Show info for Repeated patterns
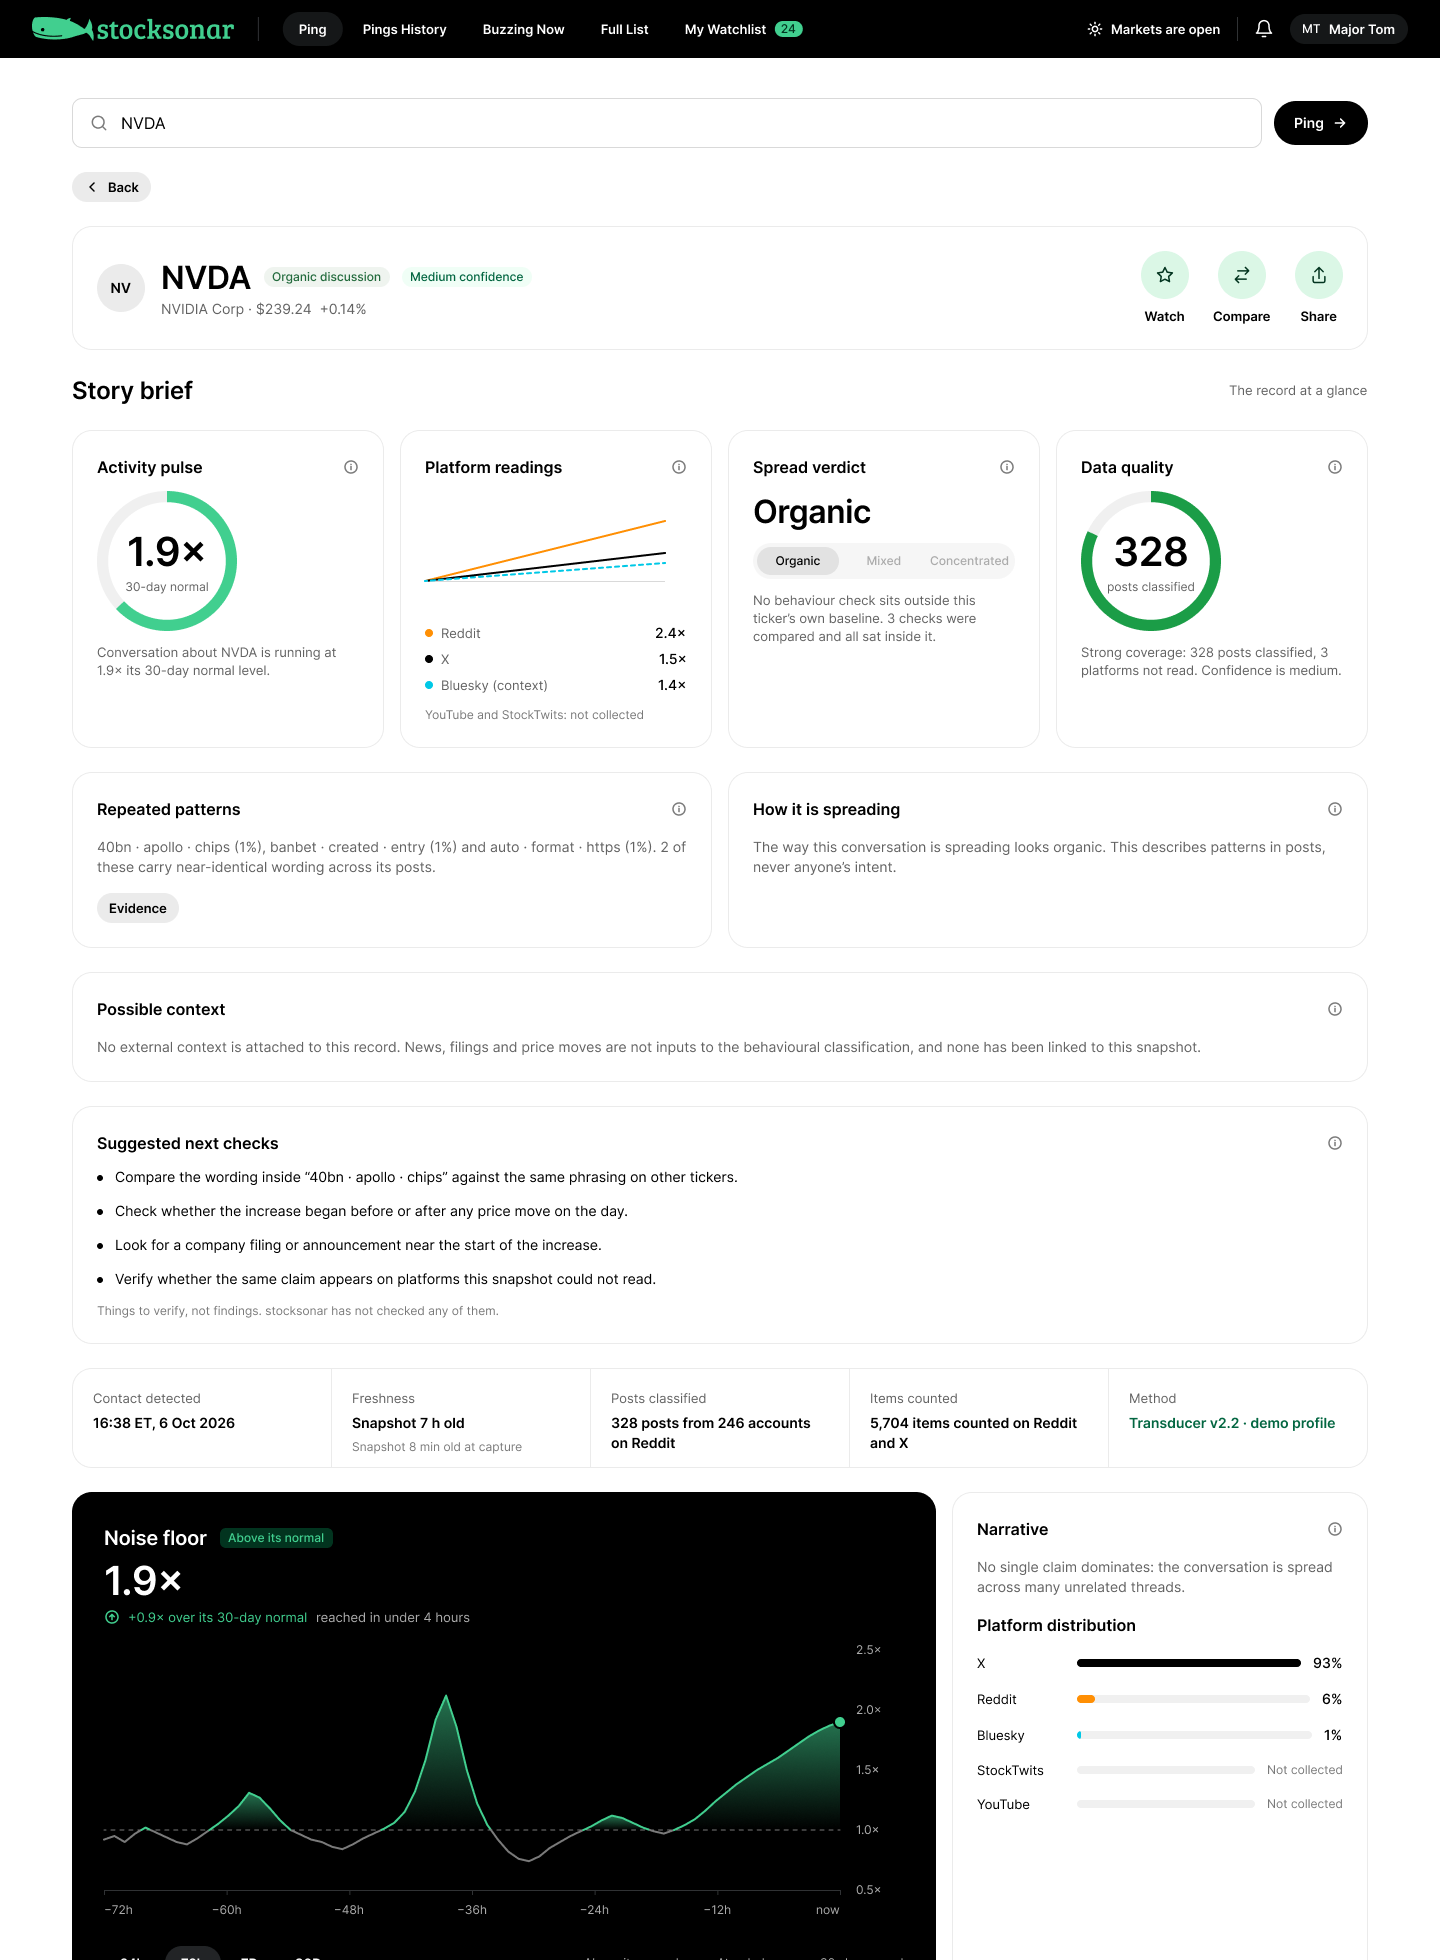The height and width of the screenshot is (1960, 1440). coord(679,809)
